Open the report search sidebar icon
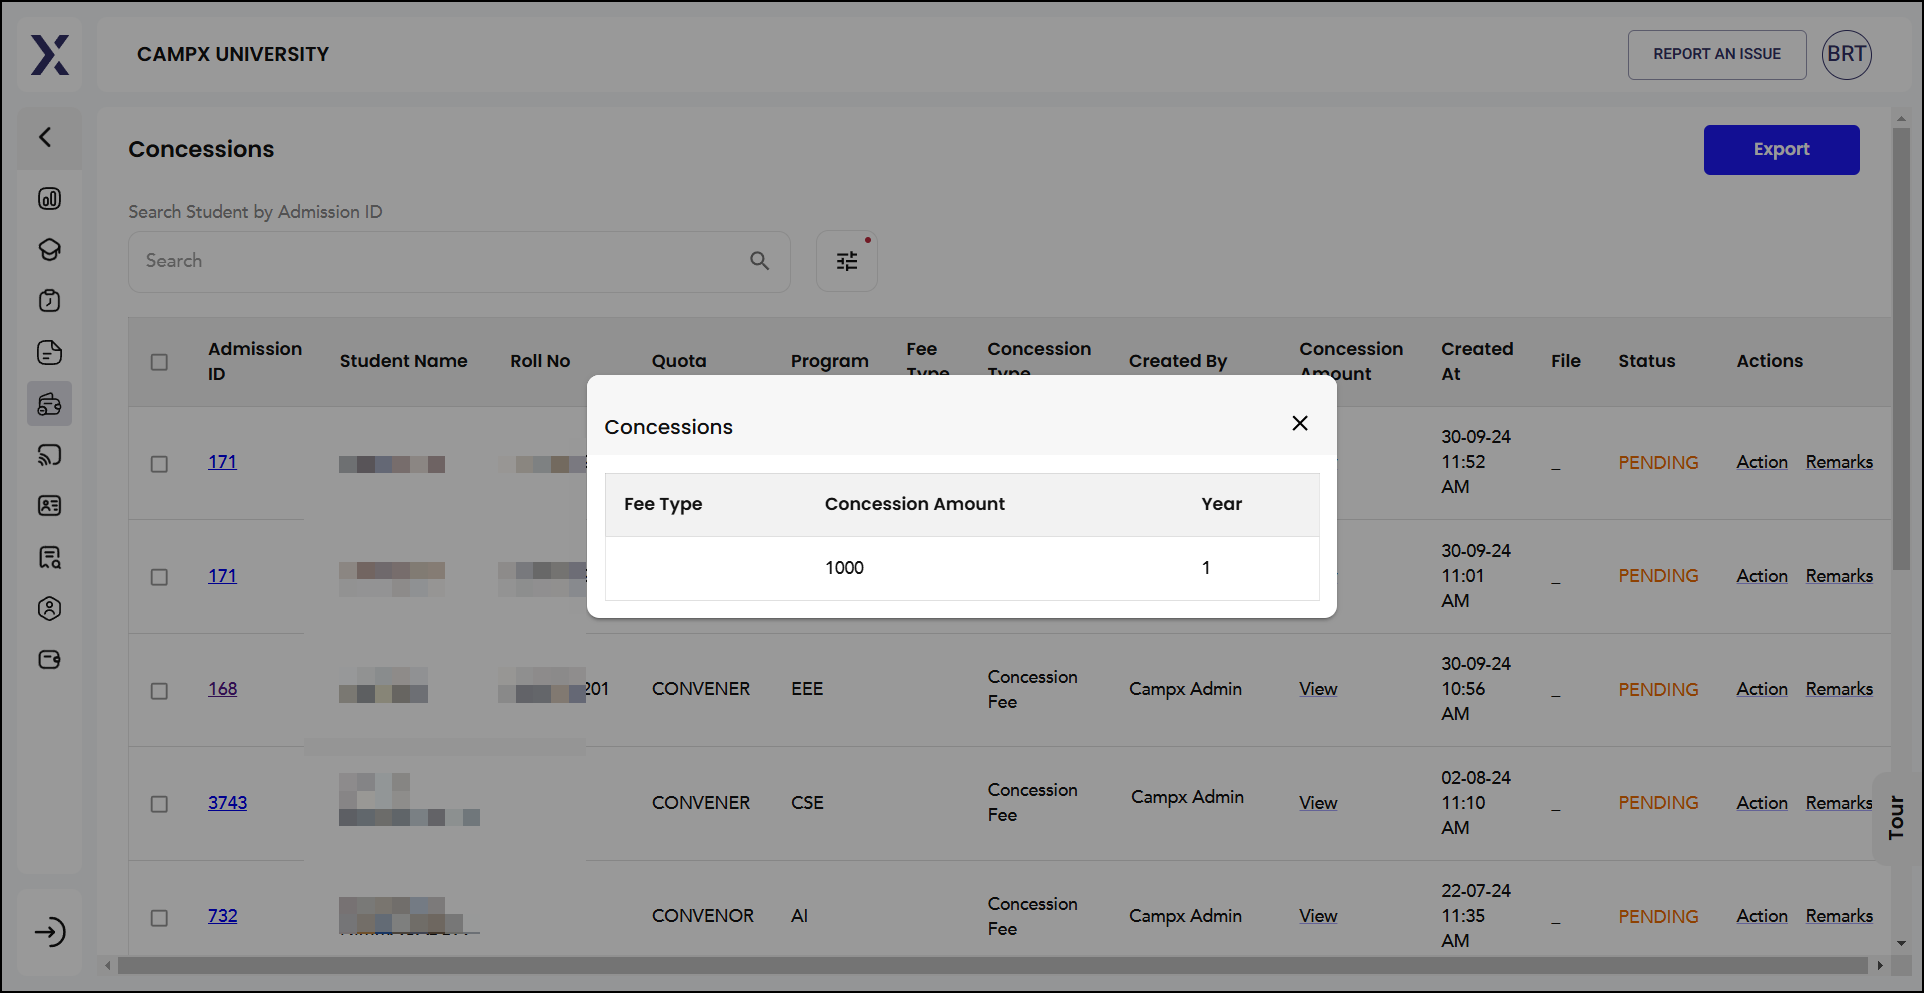Viewport: 1924px width, 993px height. click(49, 557)
